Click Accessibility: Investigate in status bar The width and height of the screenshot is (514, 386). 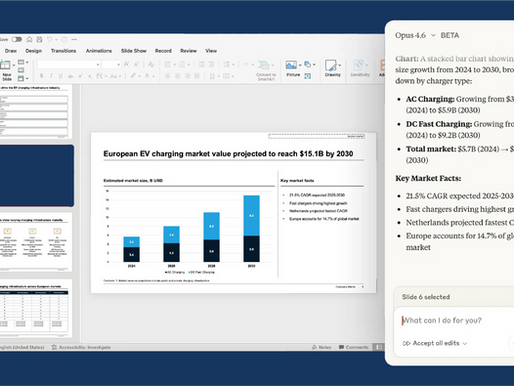tap(81, 347)
